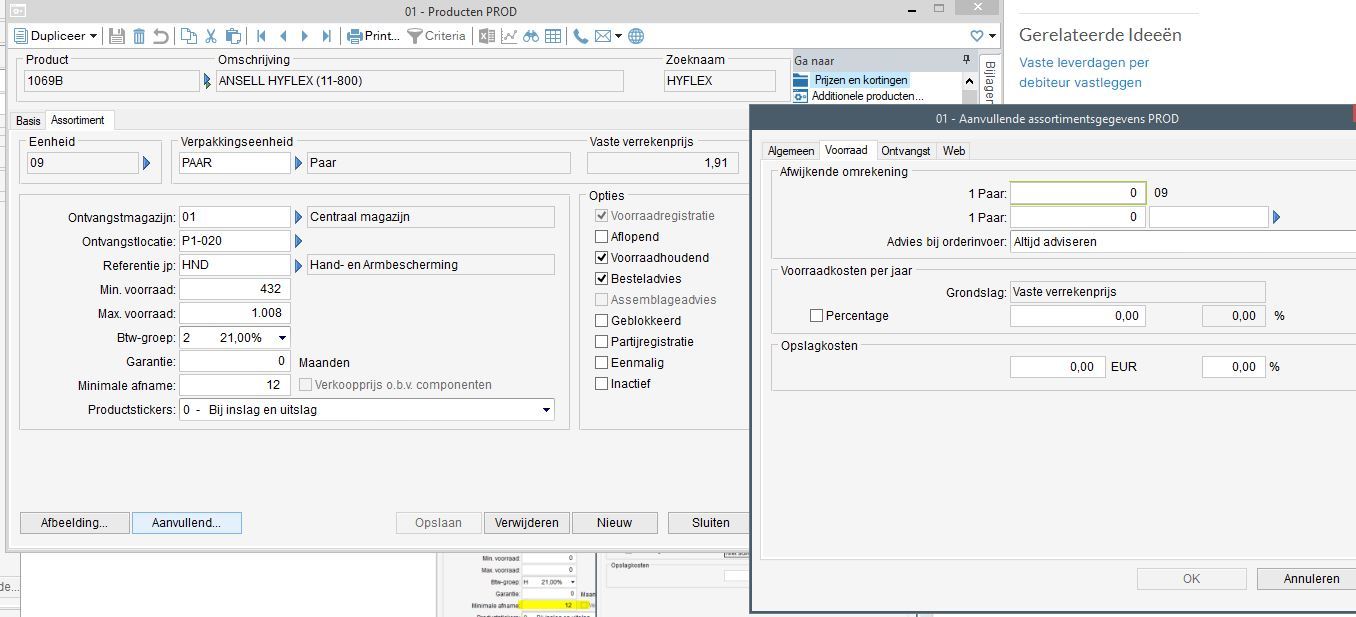Click the Afbeelding... button
The height and width of the screenshot is (617, 1356).
pos(74,523)
